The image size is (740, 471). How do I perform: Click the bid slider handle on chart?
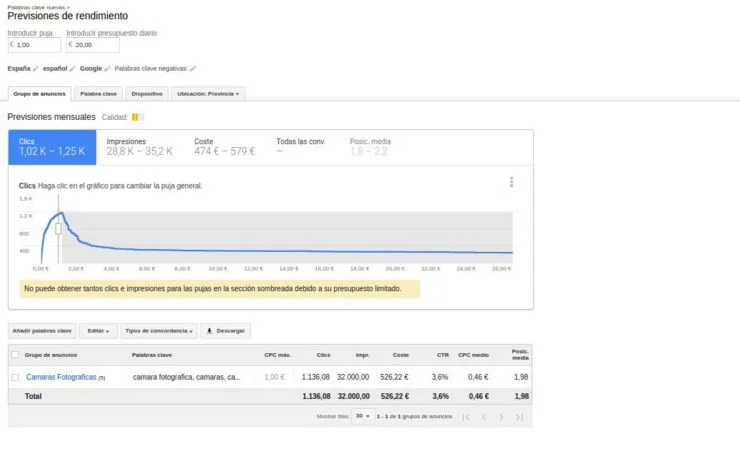(58, 228)
